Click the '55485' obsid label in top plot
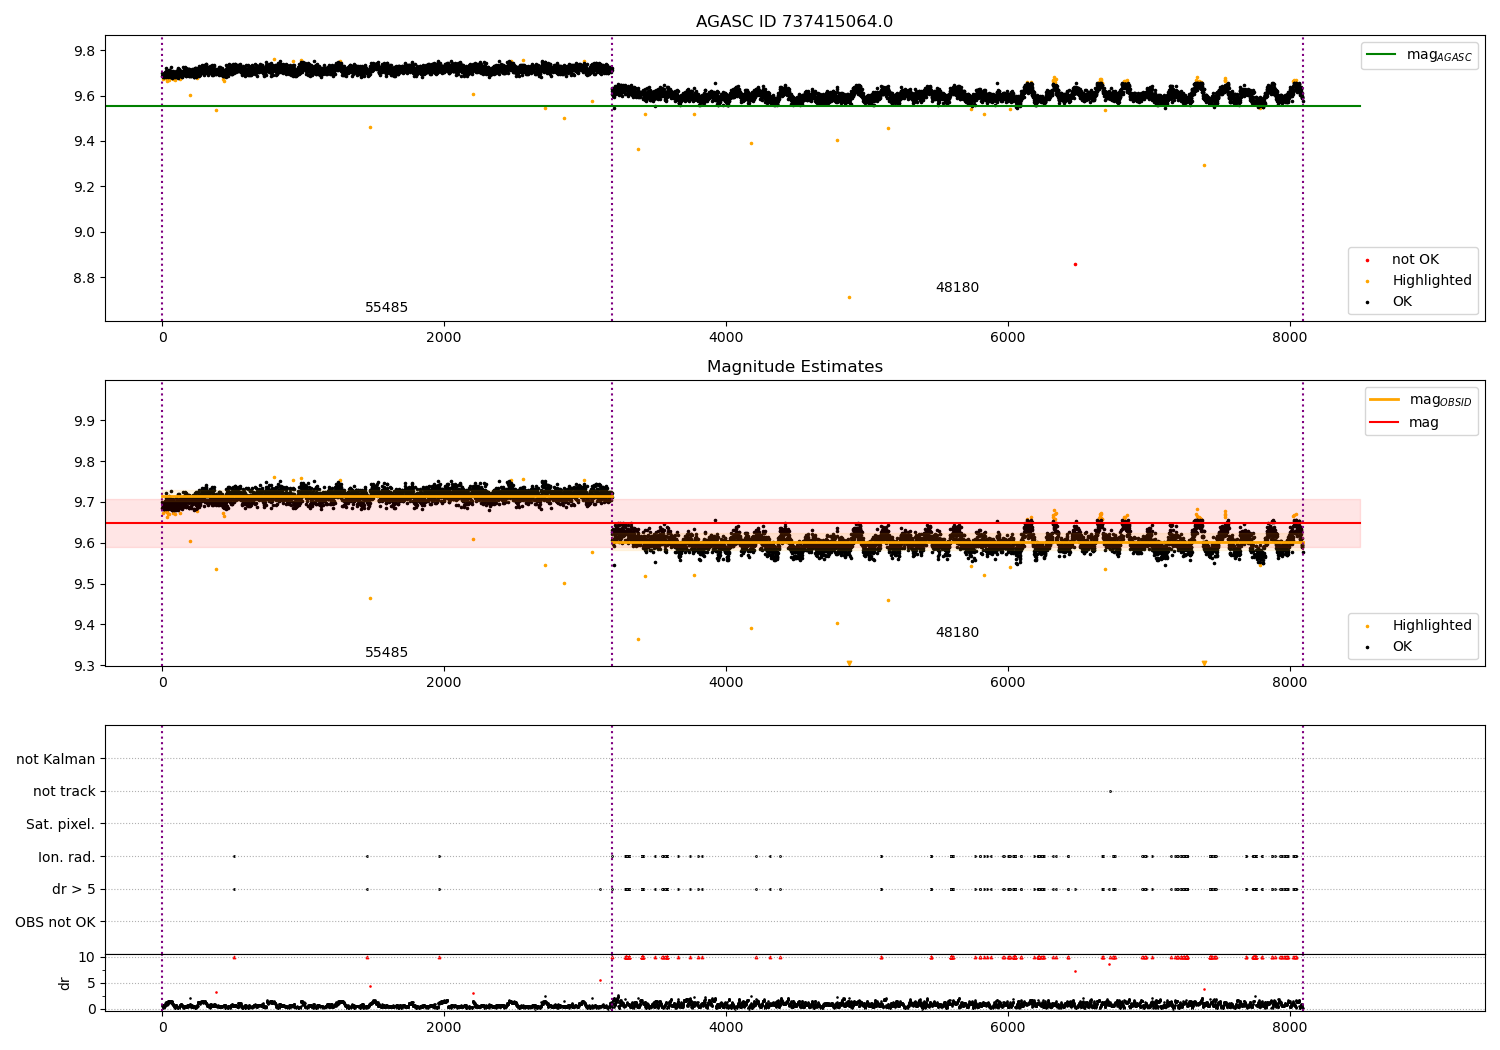Viewport: 1500px width, 1050px height. [386, 308]
